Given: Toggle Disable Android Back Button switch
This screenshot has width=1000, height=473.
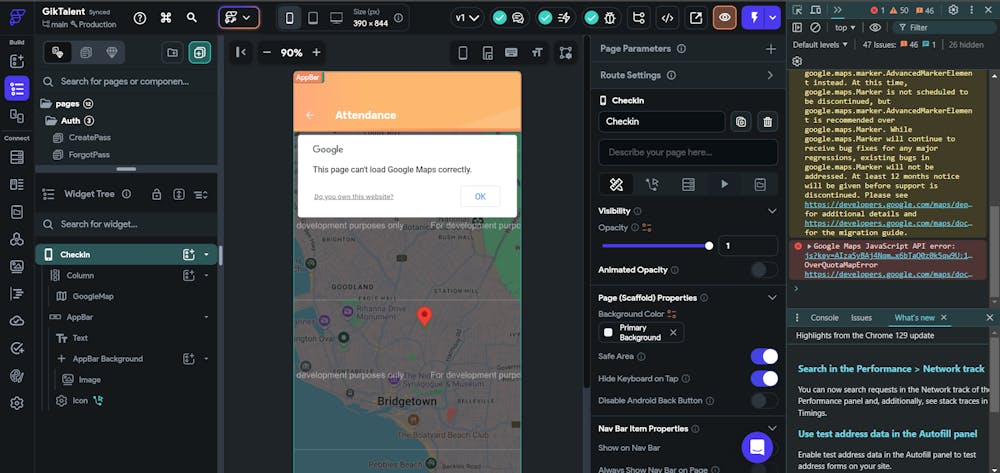Looking at the screenshot, I should tap(764, 401).
